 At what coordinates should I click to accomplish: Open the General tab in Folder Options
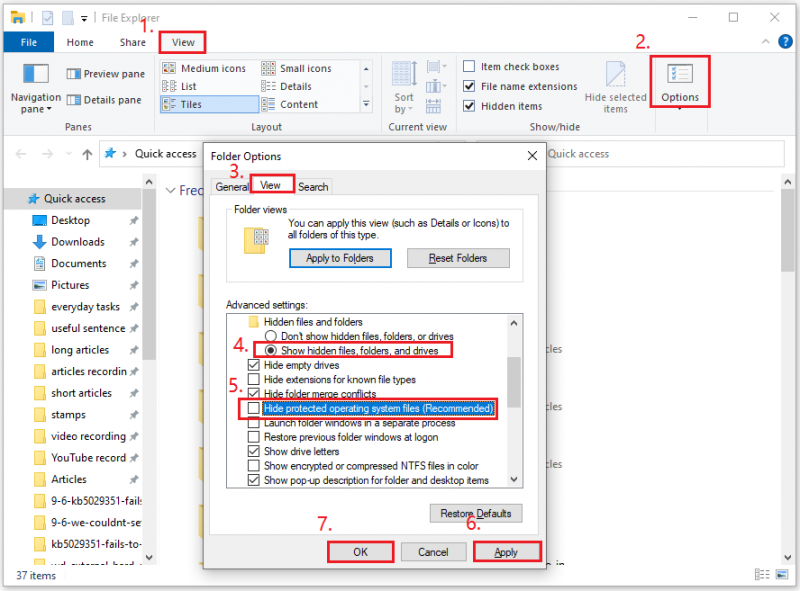232,187
